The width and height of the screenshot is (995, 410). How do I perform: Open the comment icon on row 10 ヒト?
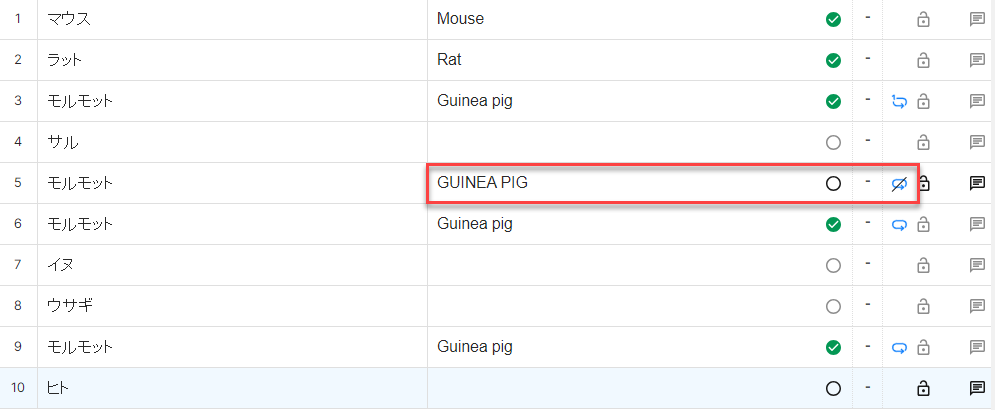(x=977, y=388)
